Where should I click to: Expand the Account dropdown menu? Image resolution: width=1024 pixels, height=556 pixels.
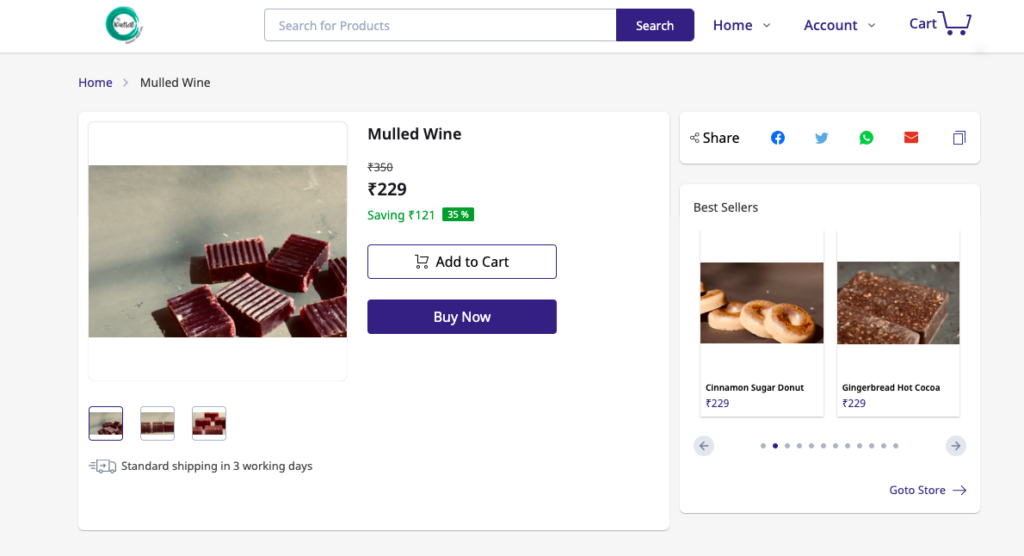[839, 25]
